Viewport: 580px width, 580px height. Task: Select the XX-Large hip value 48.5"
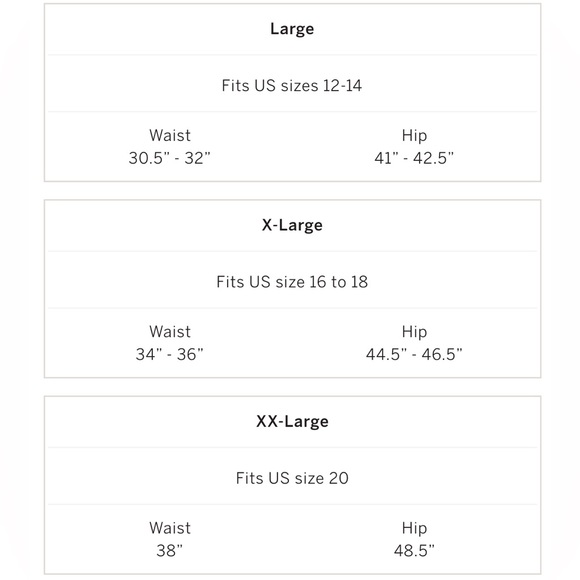414,550
